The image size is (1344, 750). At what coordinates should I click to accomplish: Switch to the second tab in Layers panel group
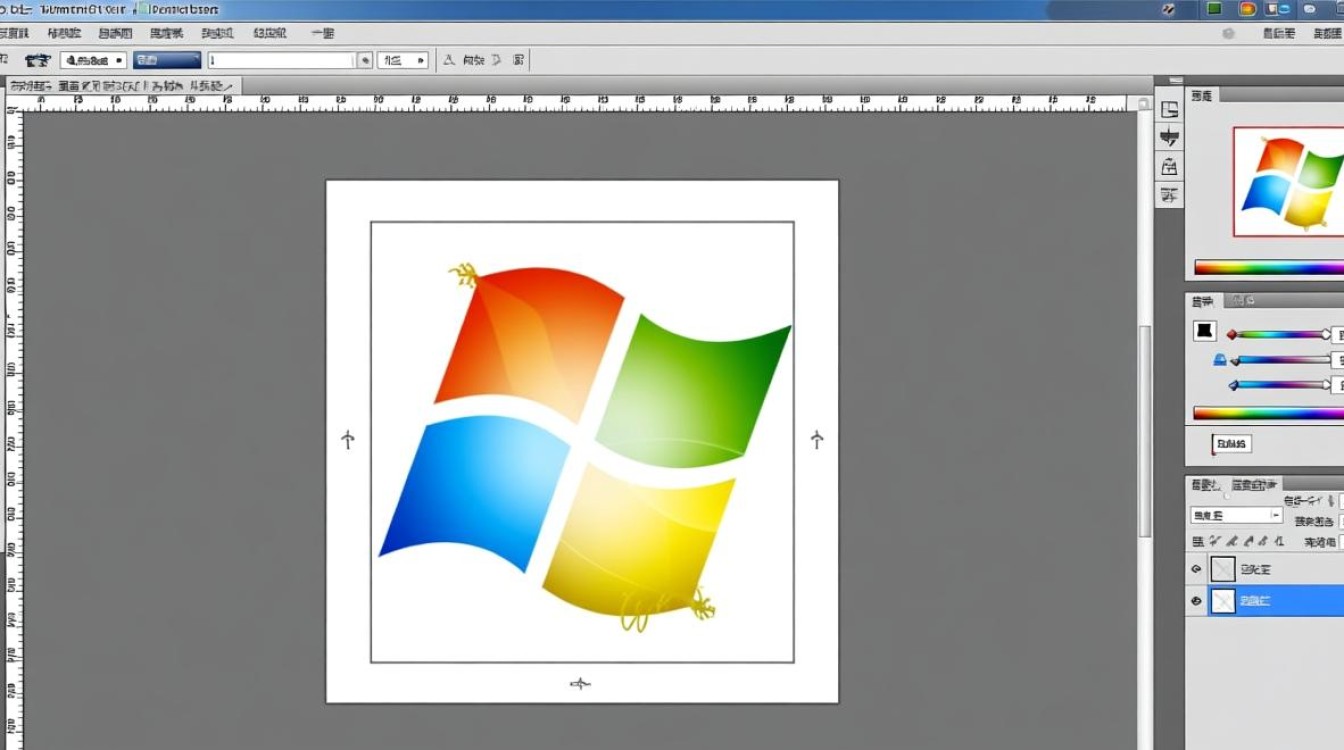pyautogui.click(x=1254, y=485)
